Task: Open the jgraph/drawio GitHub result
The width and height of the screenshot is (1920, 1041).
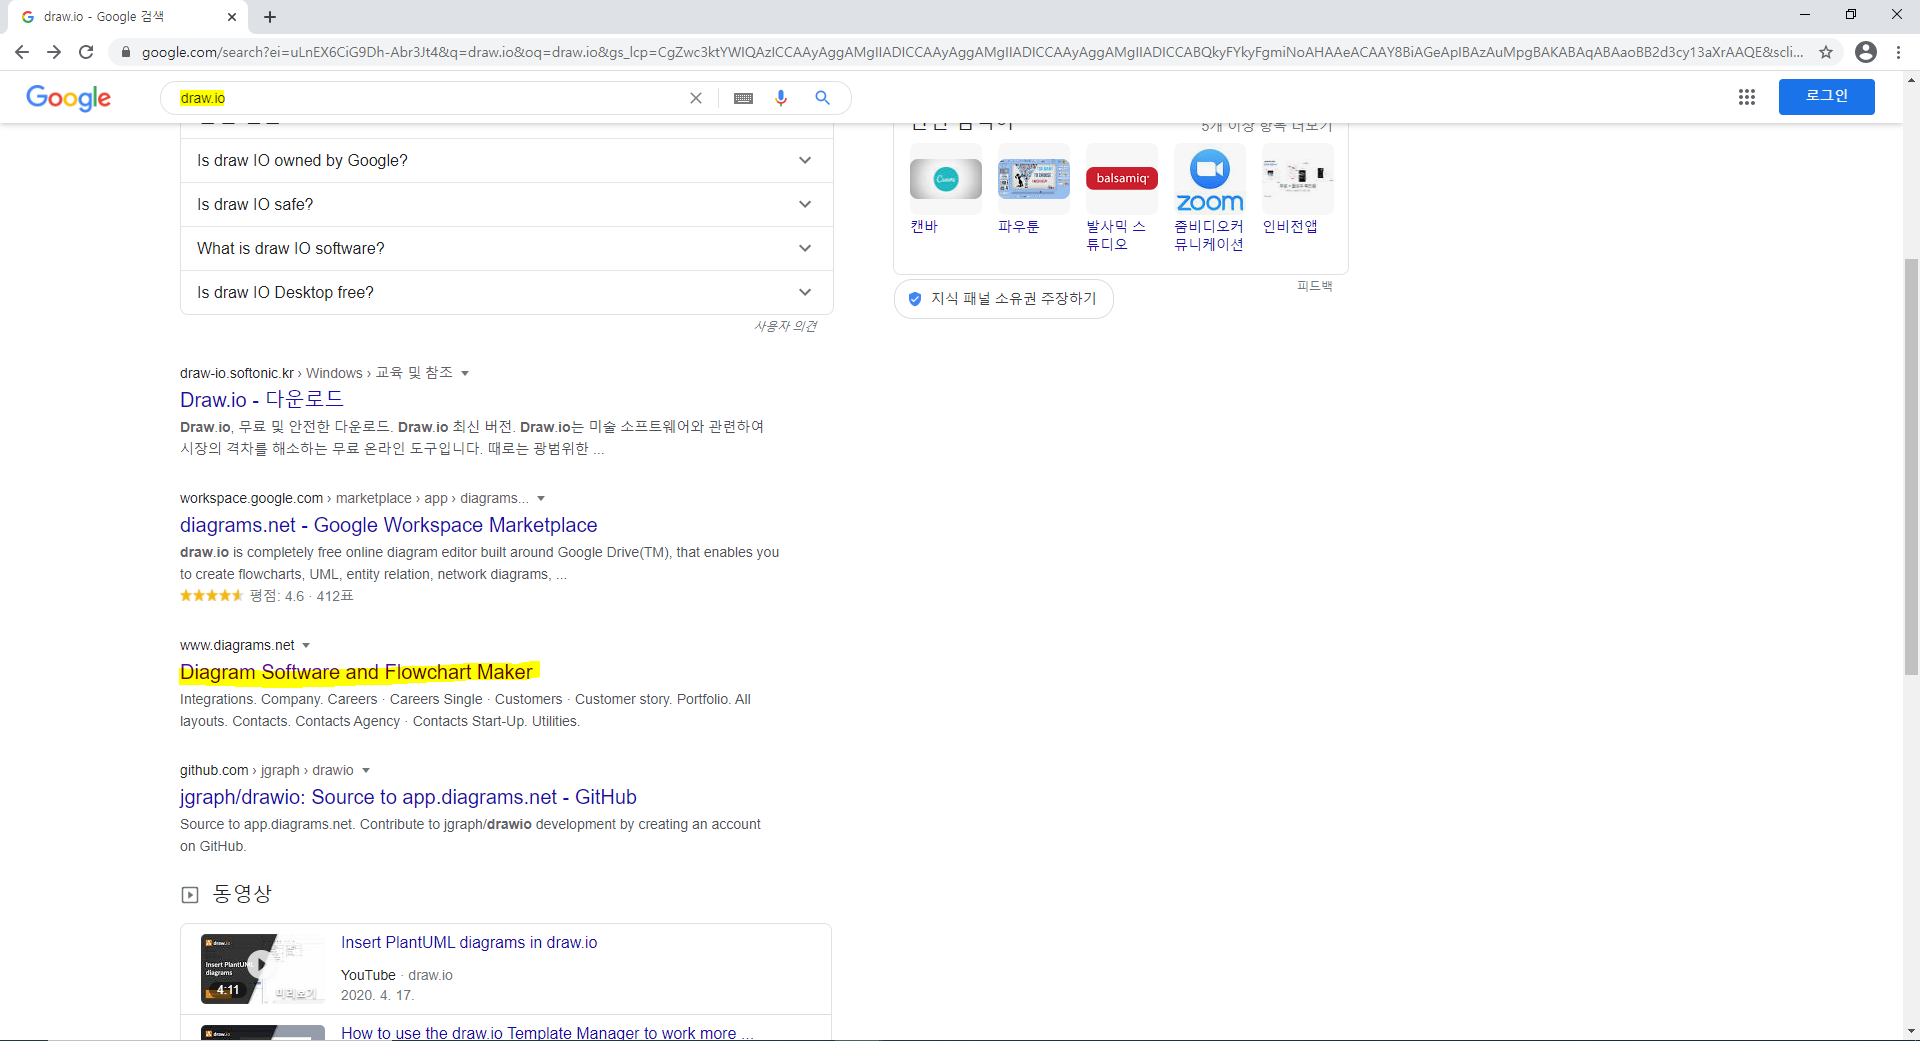Action: pos(408,797)
